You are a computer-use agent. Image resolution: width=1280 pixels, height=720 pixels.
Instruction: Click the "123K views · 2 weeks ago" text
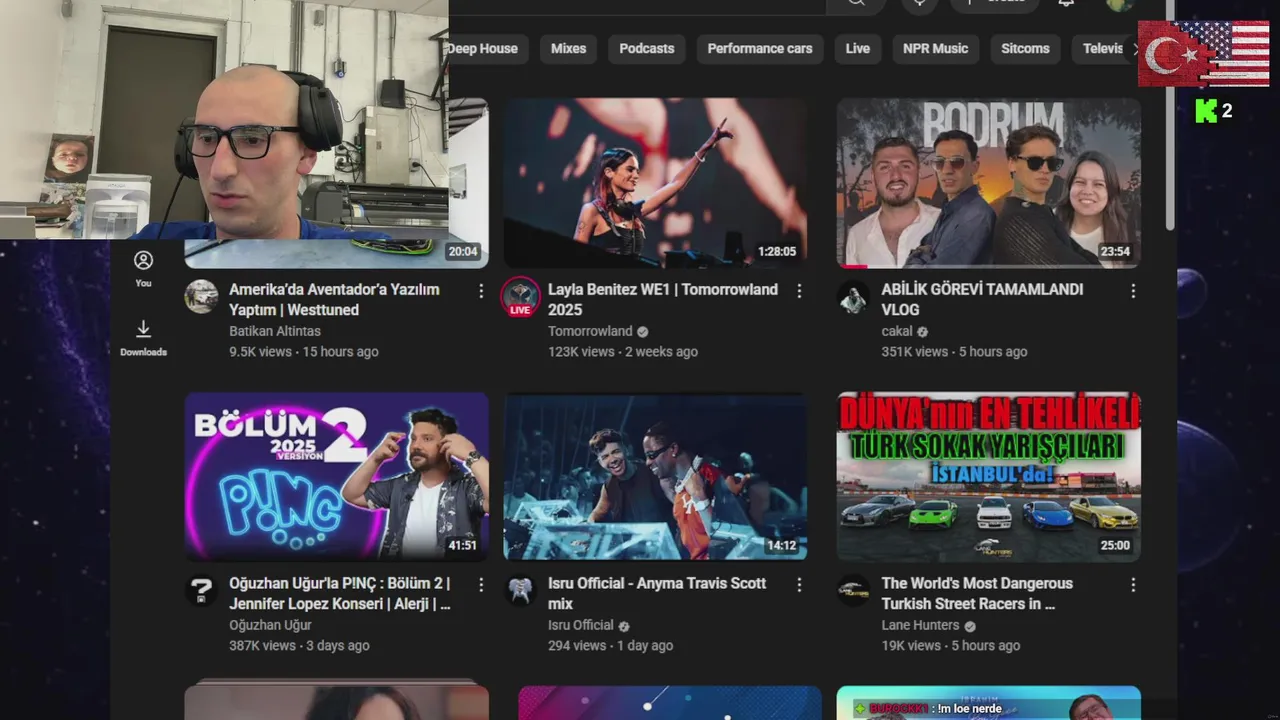[623, 352]
